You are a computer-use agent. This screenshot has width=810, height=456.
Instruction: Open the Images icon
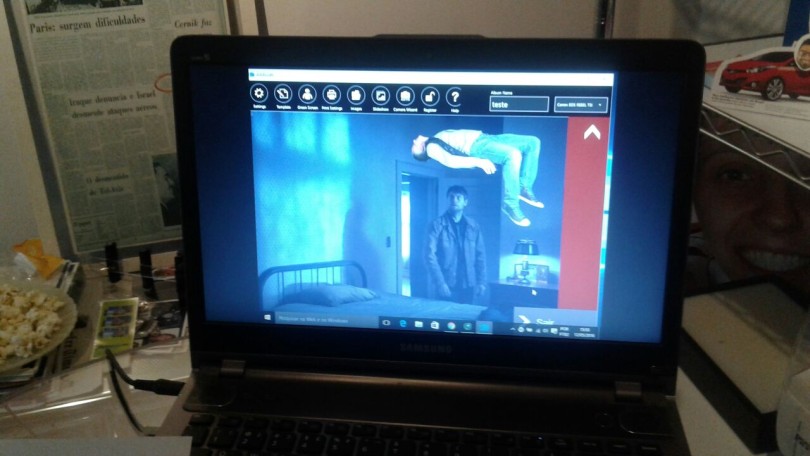[356, 96]
